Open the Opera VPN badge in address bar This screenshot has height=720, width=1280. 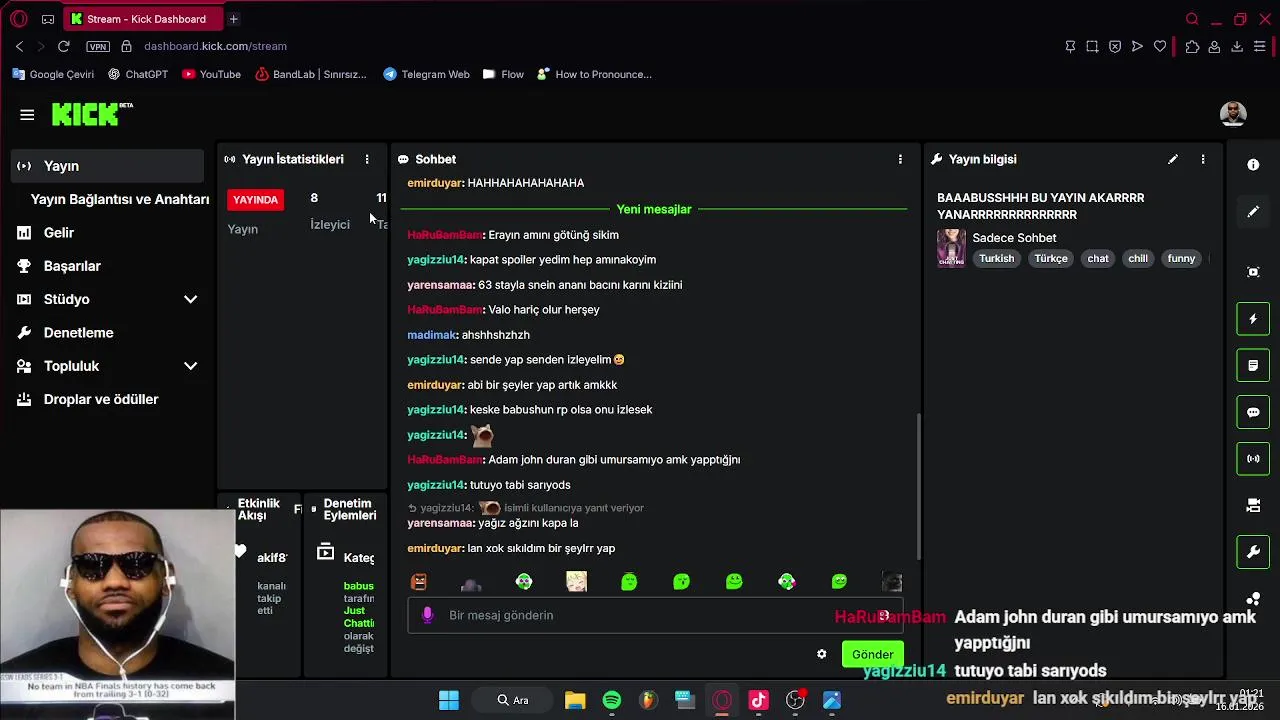(98, 46)
